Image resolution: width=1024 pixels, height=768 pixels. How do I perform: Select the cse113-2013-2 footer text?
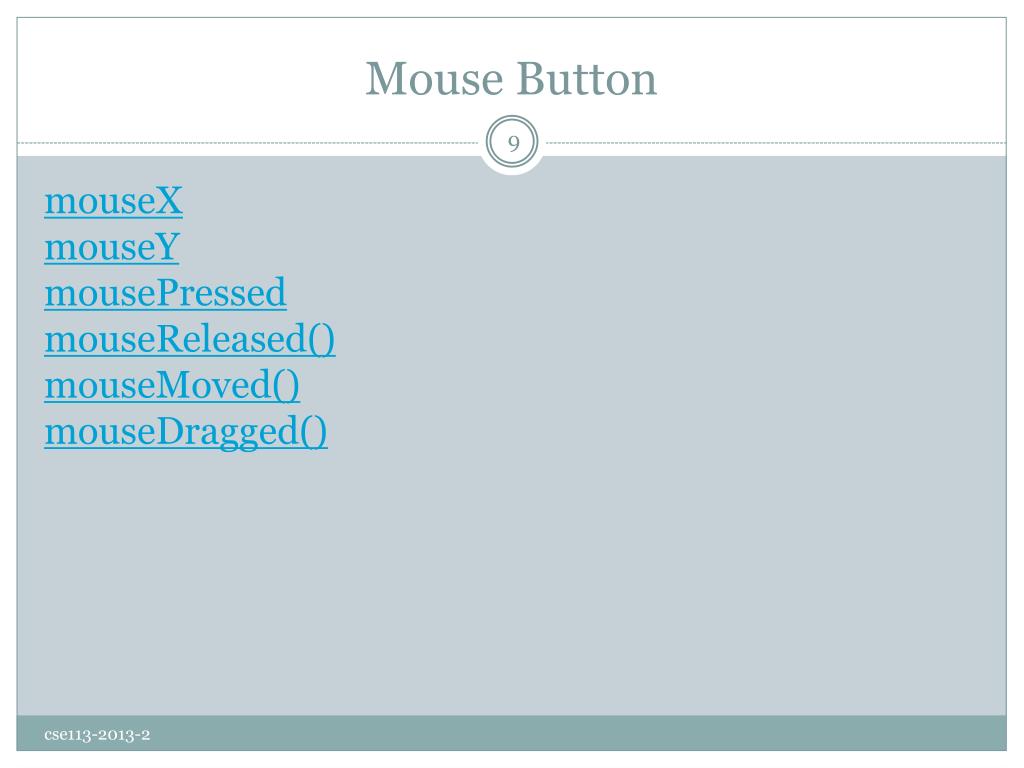97,735
